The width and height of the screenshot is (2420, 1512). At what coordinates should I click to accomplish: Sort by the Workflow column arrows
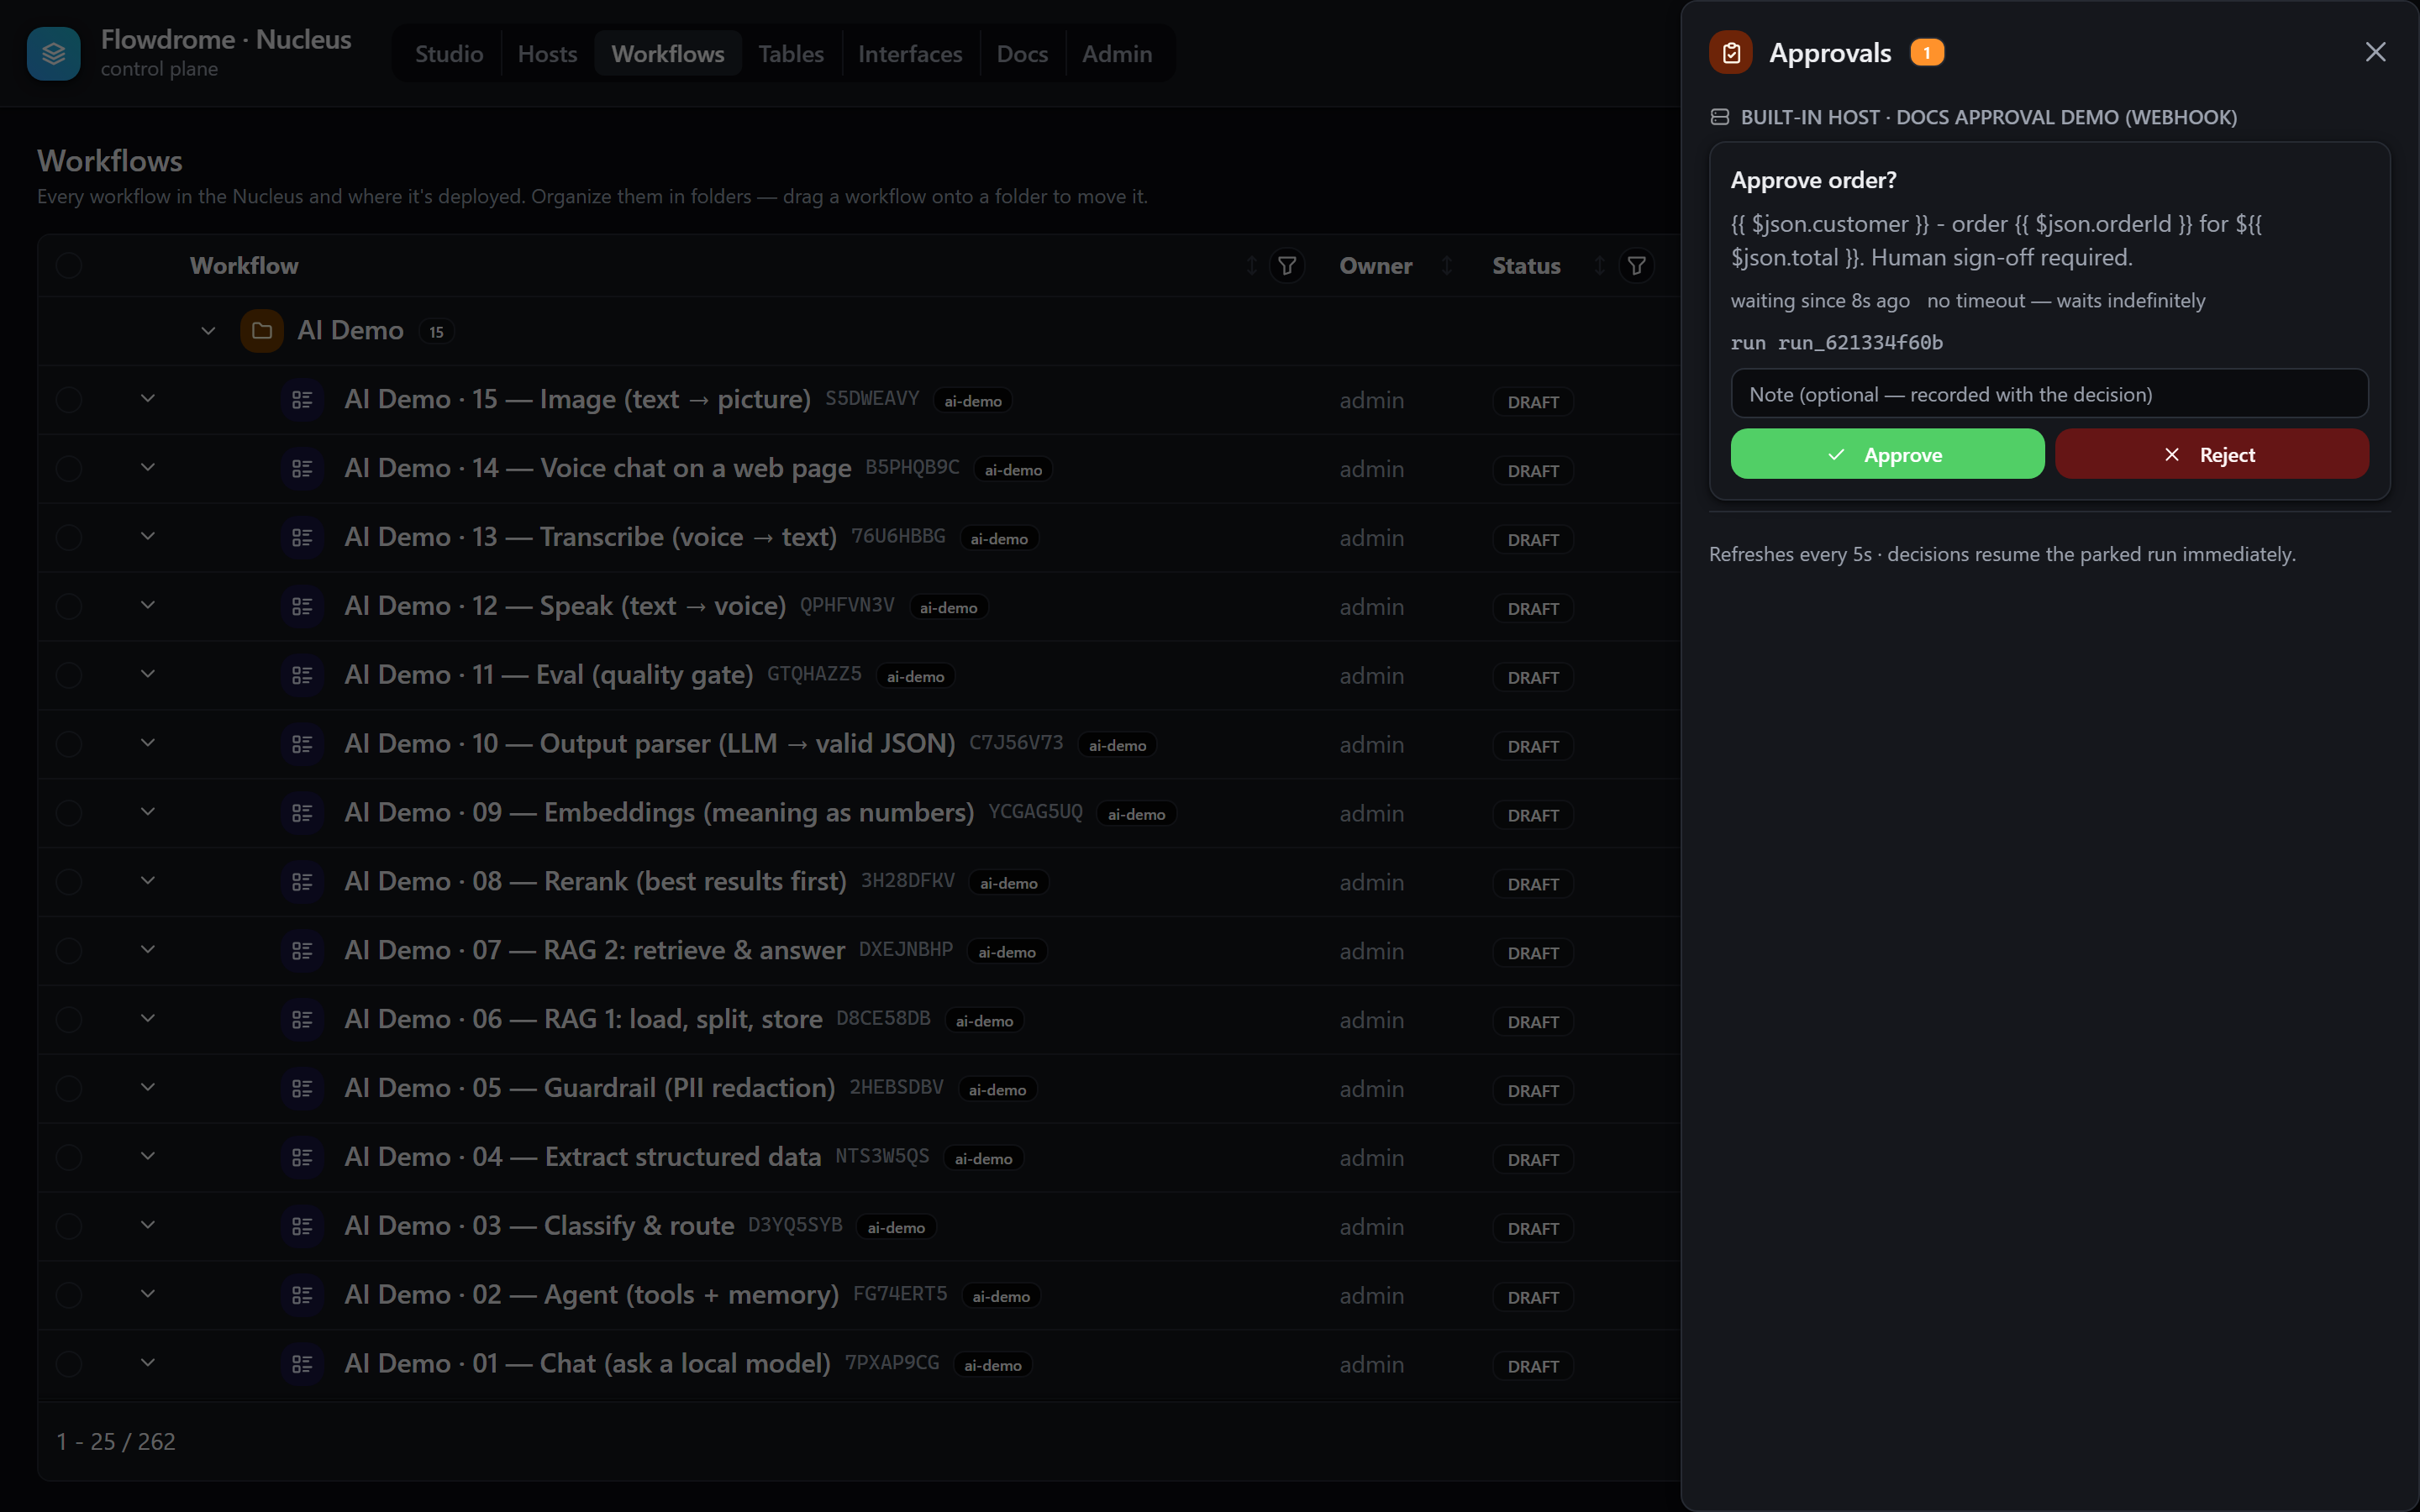pyautogui.click(x=1251, y=266)
